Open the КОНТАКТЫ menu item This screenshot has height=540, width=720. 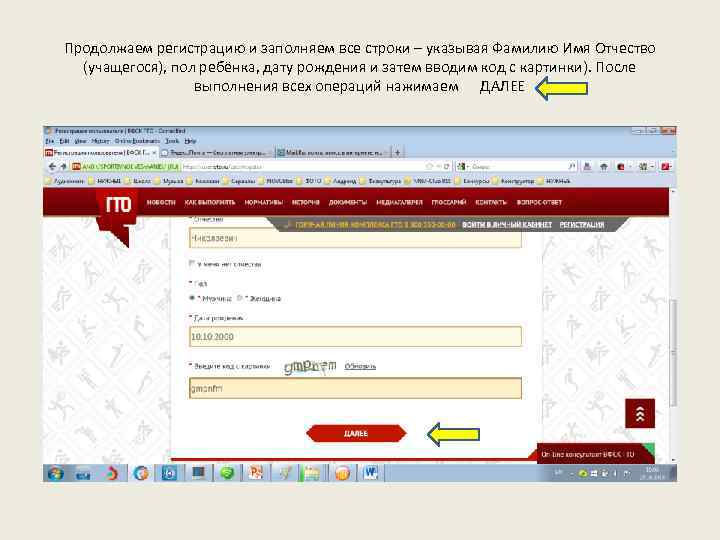point(491,202)
